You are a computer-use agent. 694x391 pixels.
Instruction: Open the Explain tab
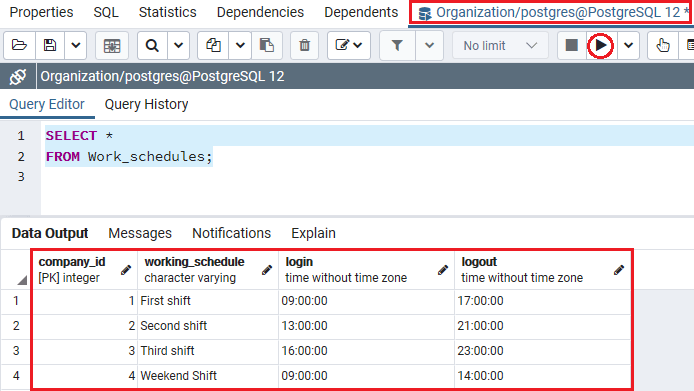(x=313, y=233)
